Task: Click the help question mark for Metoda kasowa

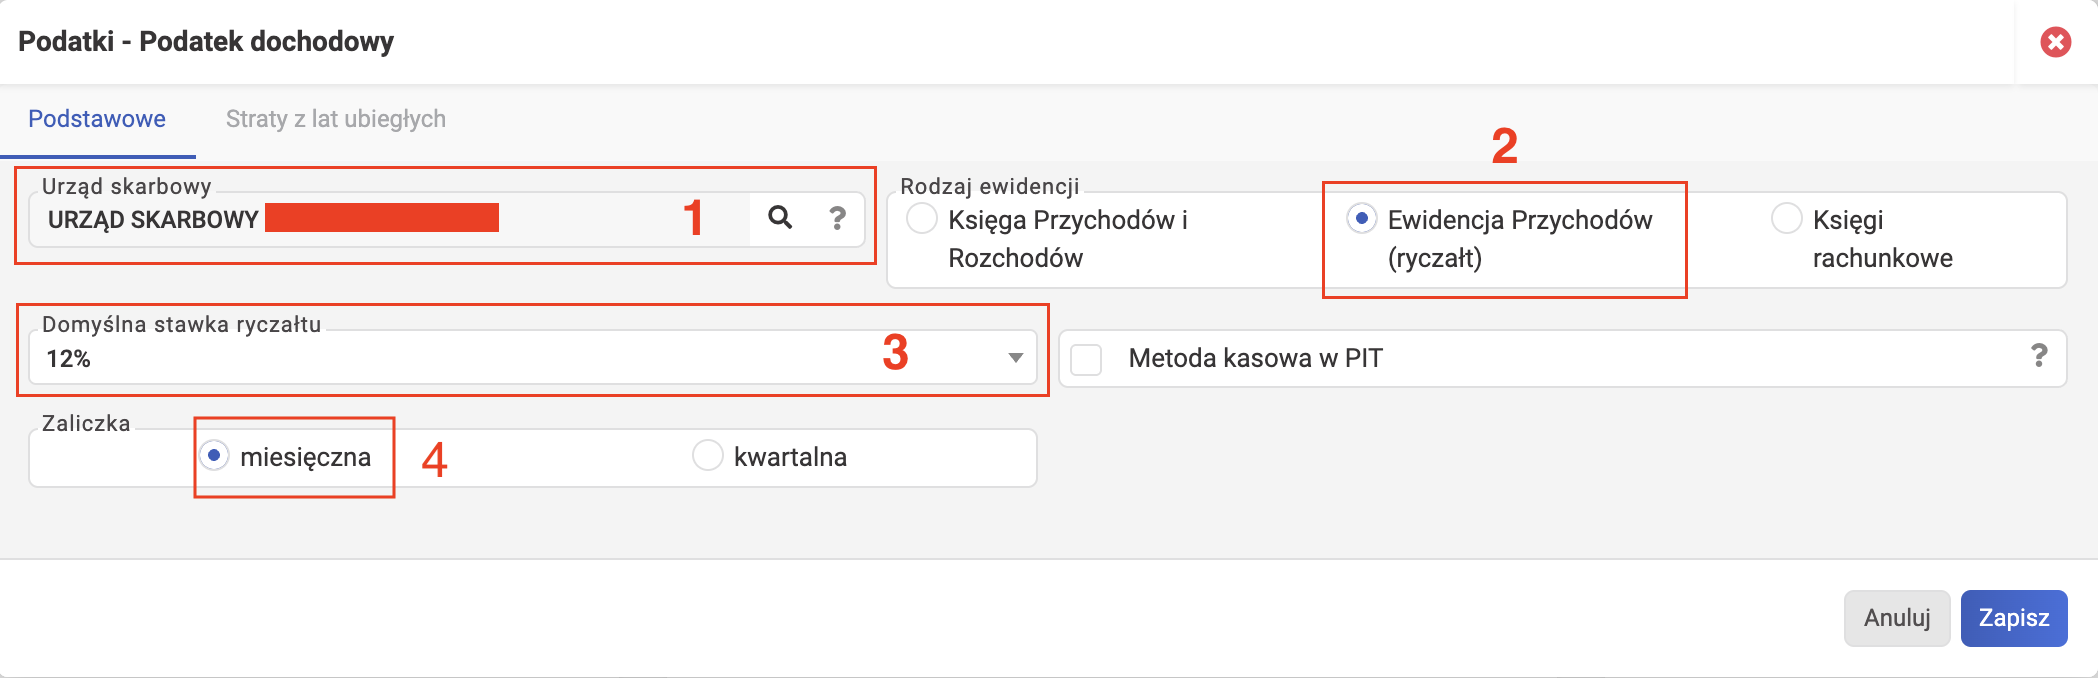Action: [2039, 356]
